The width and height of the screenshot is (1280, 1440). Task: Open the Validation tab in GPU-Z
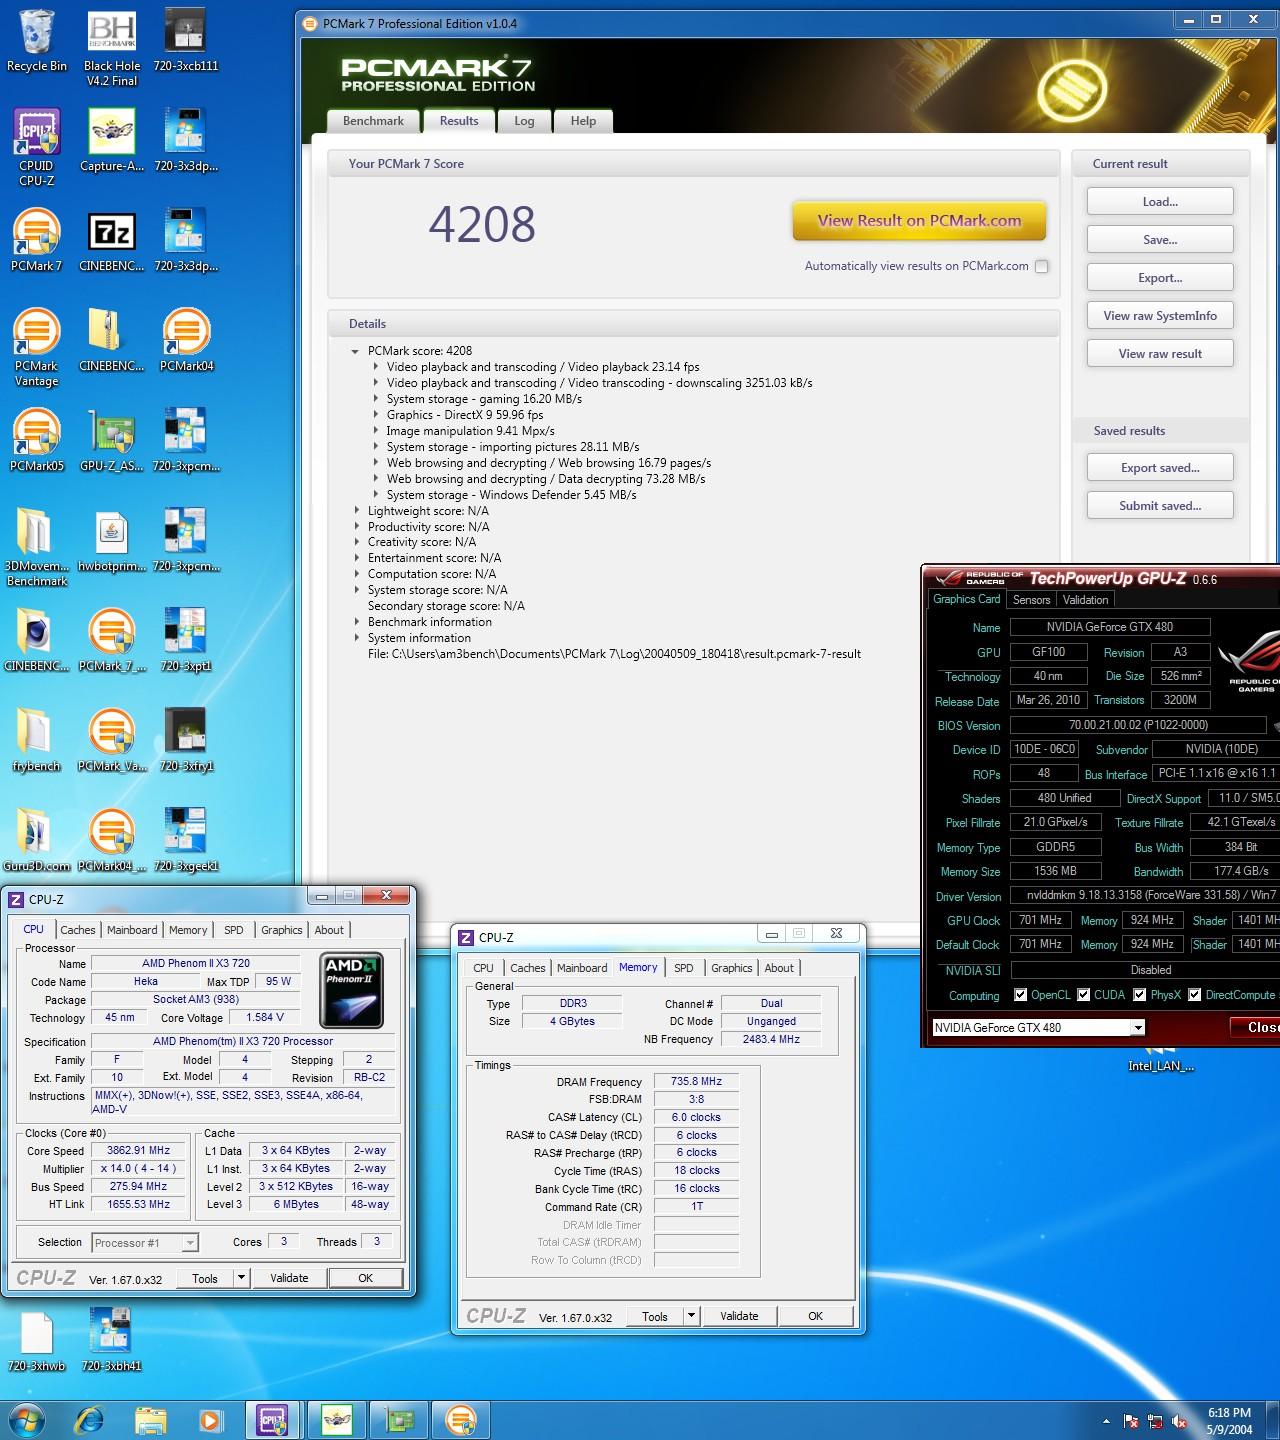pos(1085,600)
